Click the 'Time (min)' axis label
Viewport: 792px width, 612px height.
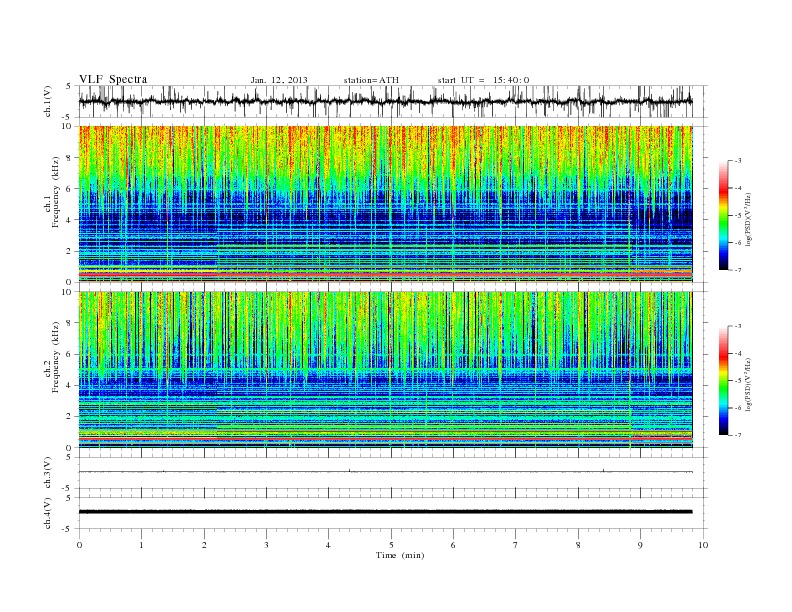pyautogui.click(x=400, y=555)
